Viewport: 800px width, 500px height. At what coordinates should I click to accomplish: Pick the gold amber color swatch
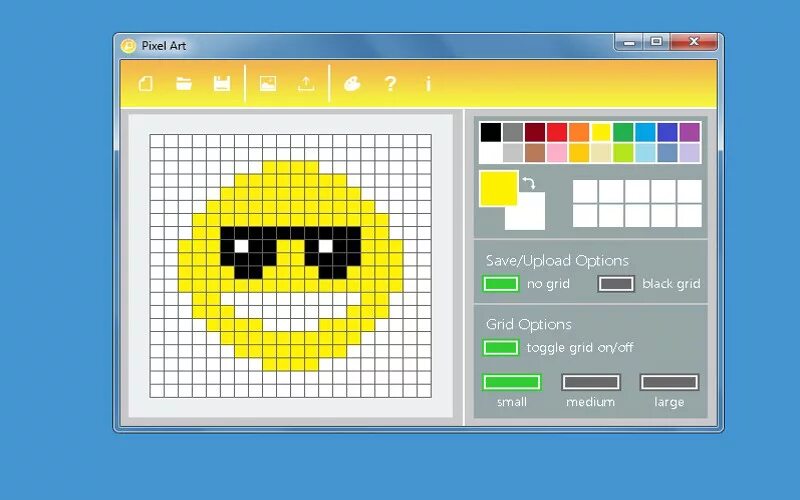point(579,153)
